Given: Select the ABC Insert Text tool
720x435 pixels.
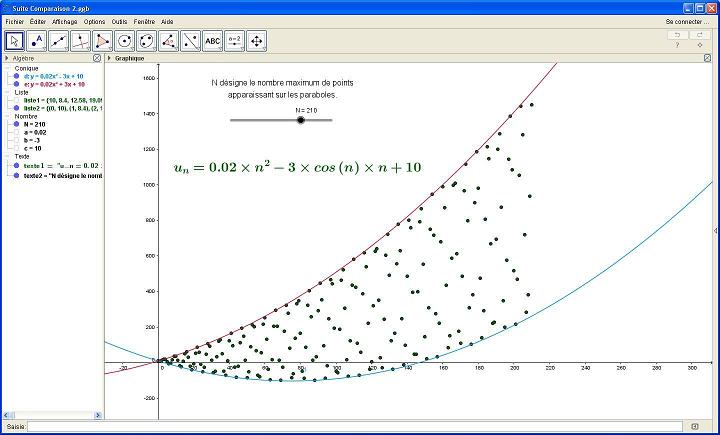Looking at the screenshot, I should (x=213, y=41).
